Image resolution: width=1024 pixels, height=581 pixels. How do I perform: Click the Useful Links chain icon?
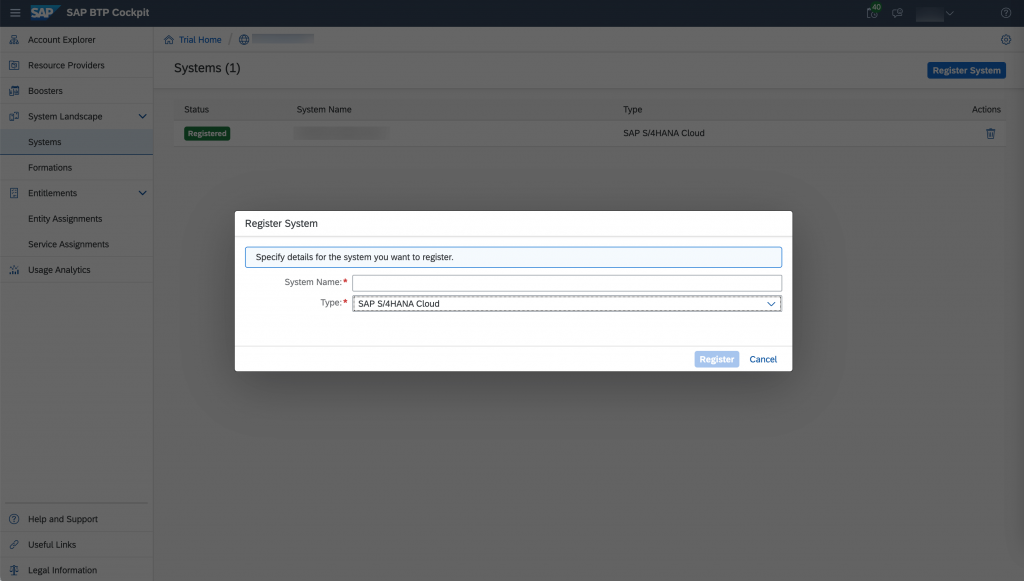pyautogui.click(x=14, y=544)
